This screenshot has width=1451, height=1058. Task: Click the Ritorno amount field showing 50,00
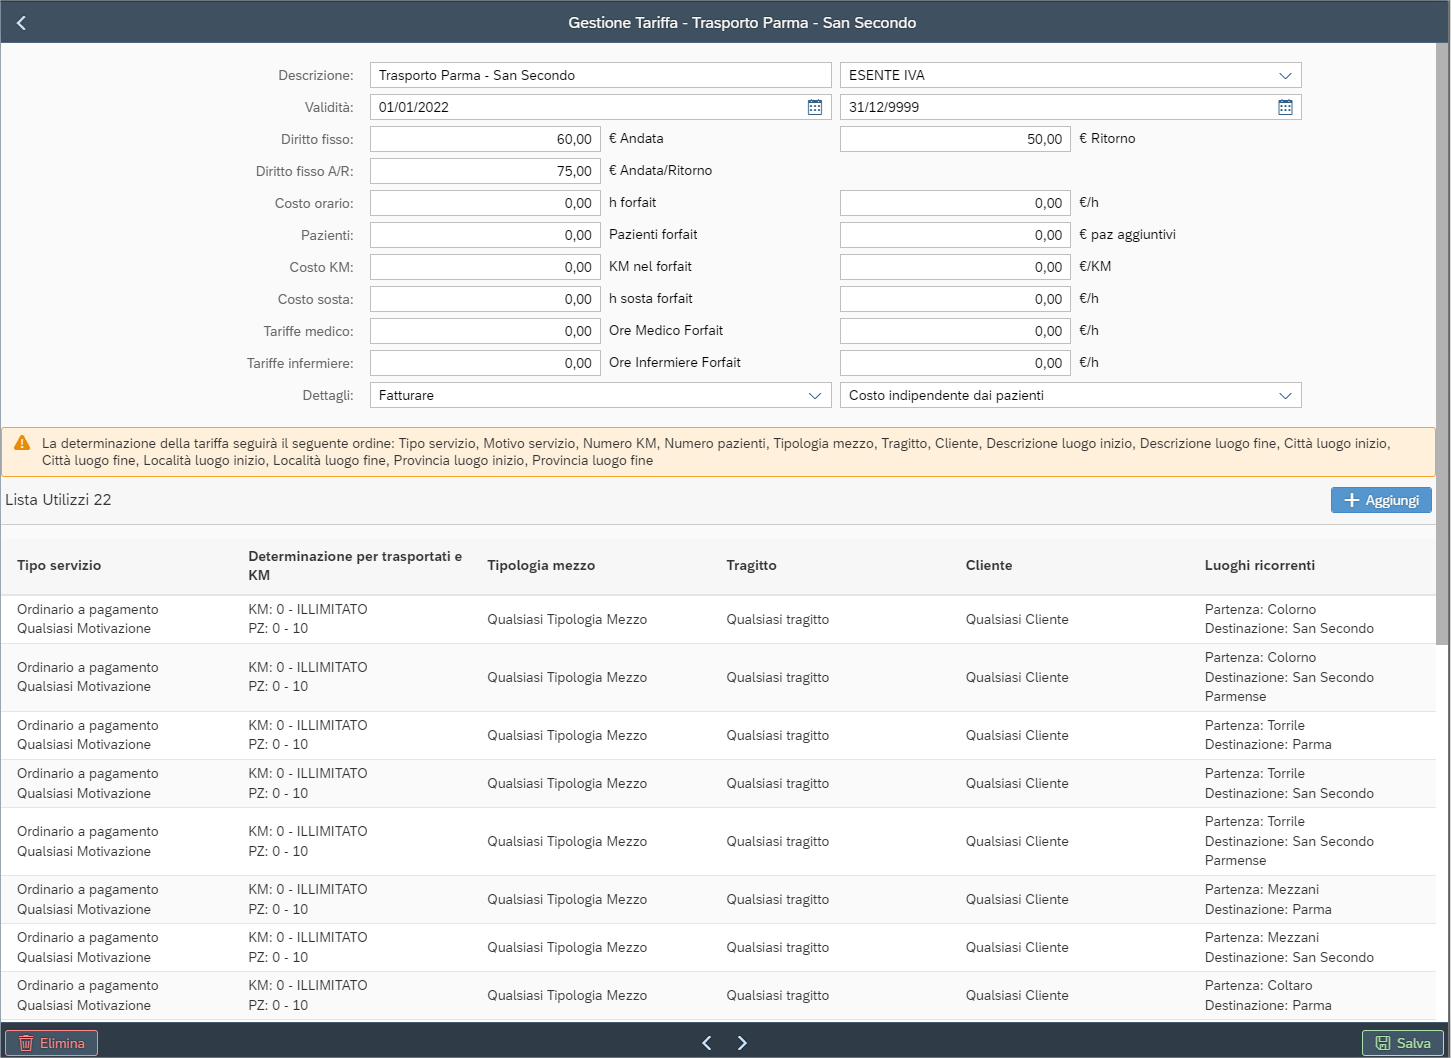pyautogui.click(x=955, y=139)
